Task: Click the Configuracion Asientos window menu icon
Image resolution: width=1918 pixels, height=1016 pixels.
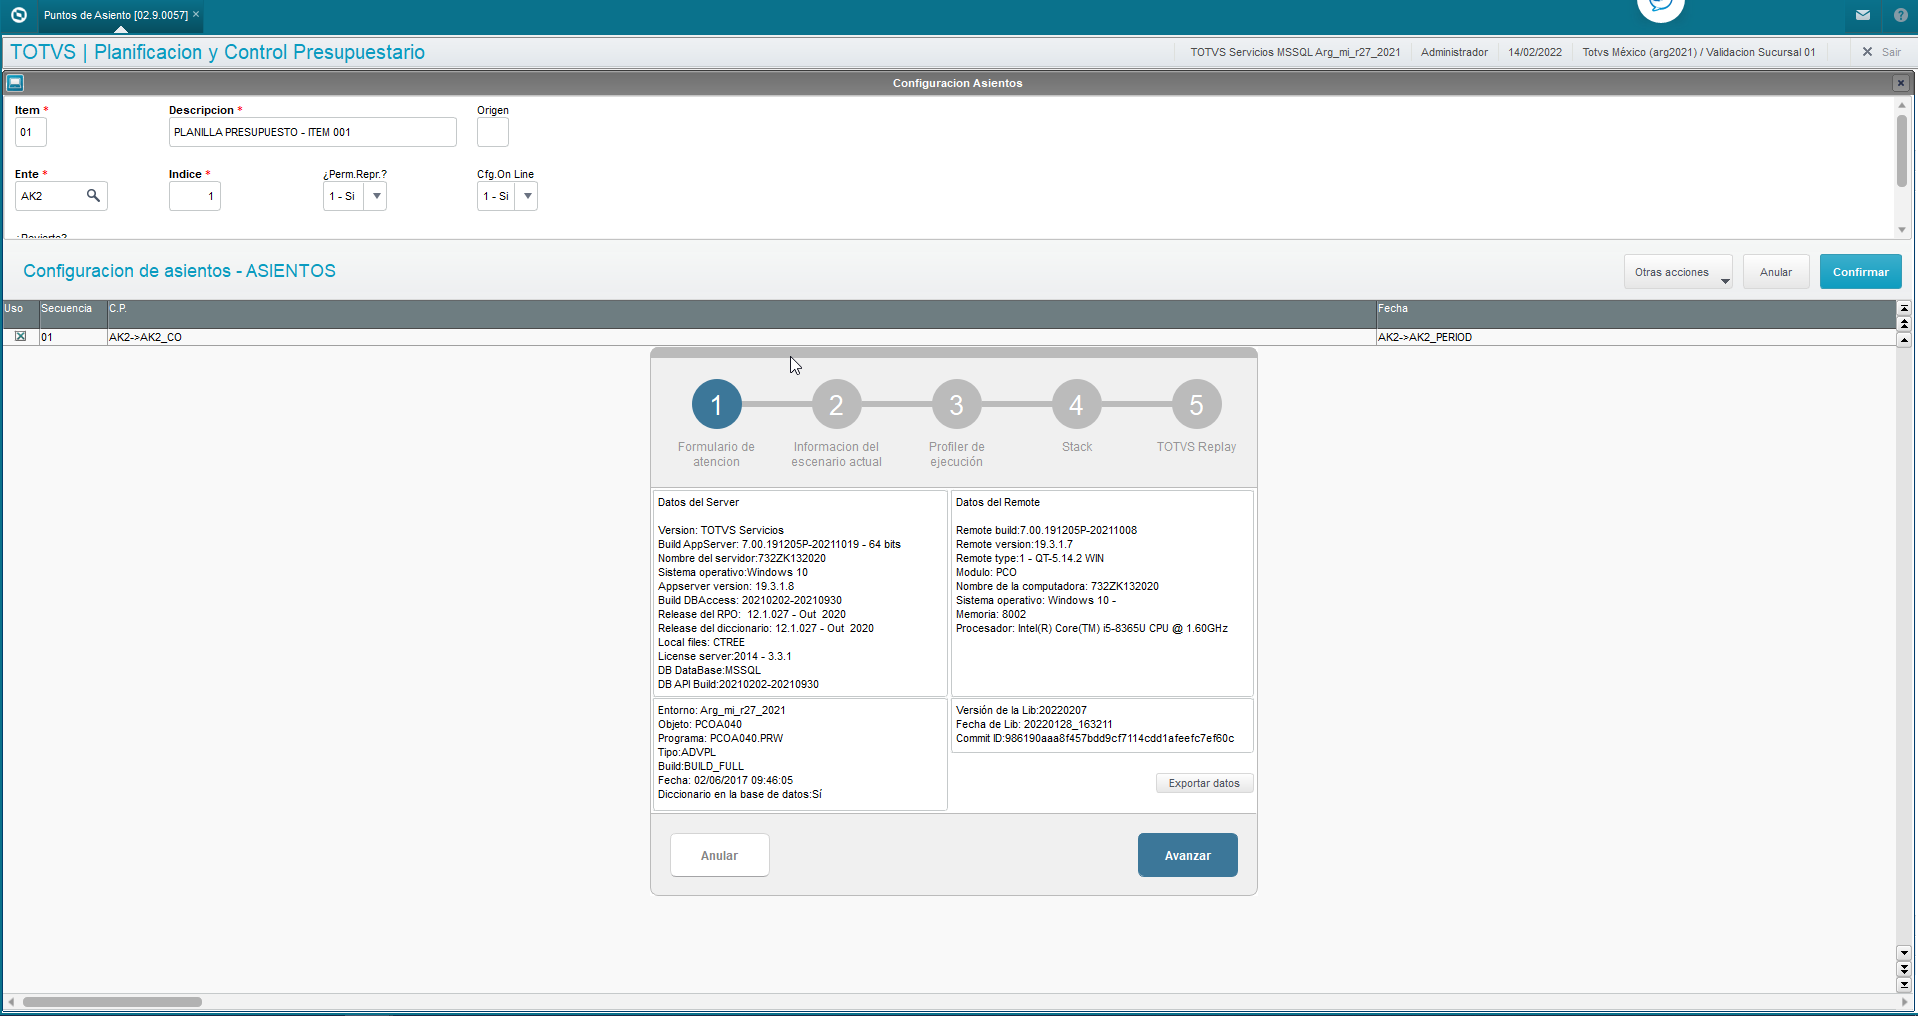Action: 15,83
